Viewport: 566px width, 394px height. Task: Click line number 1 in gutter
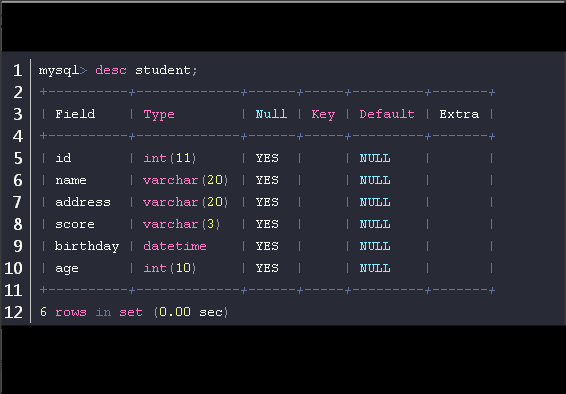[17, 70]
